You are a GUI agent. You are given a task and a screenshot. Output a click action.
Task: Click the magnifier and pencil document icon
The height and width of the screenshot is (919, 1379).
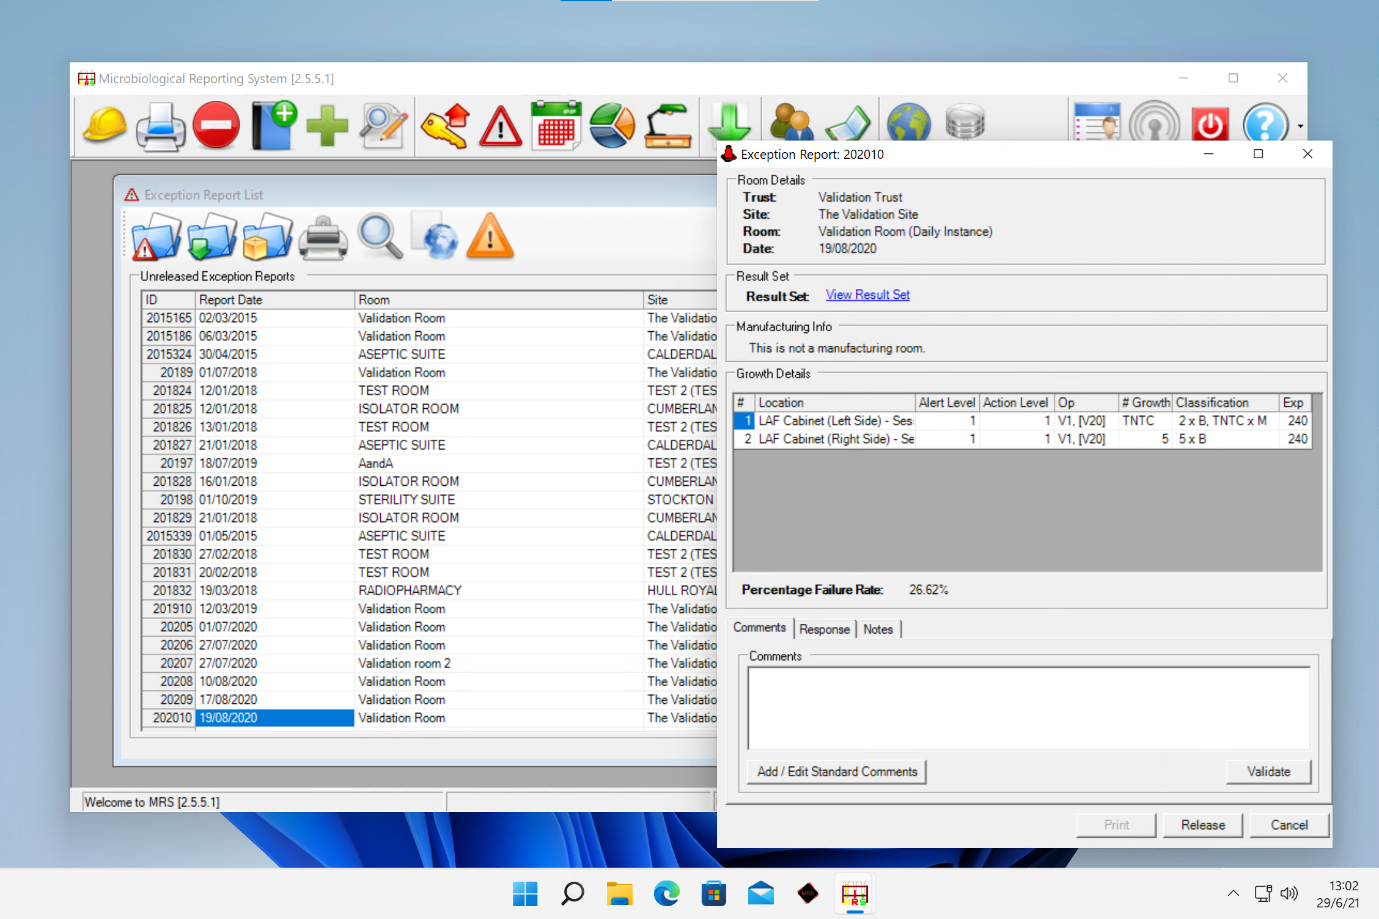point(384,126)
